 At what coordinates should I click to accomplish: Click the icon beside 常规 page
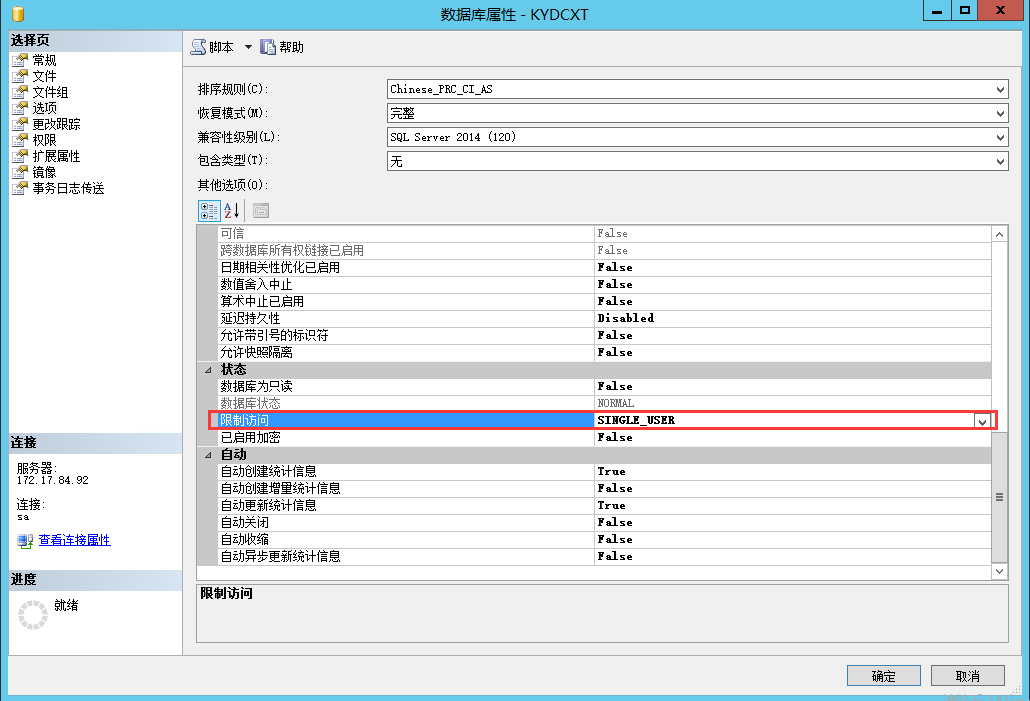tap(20, 60)
